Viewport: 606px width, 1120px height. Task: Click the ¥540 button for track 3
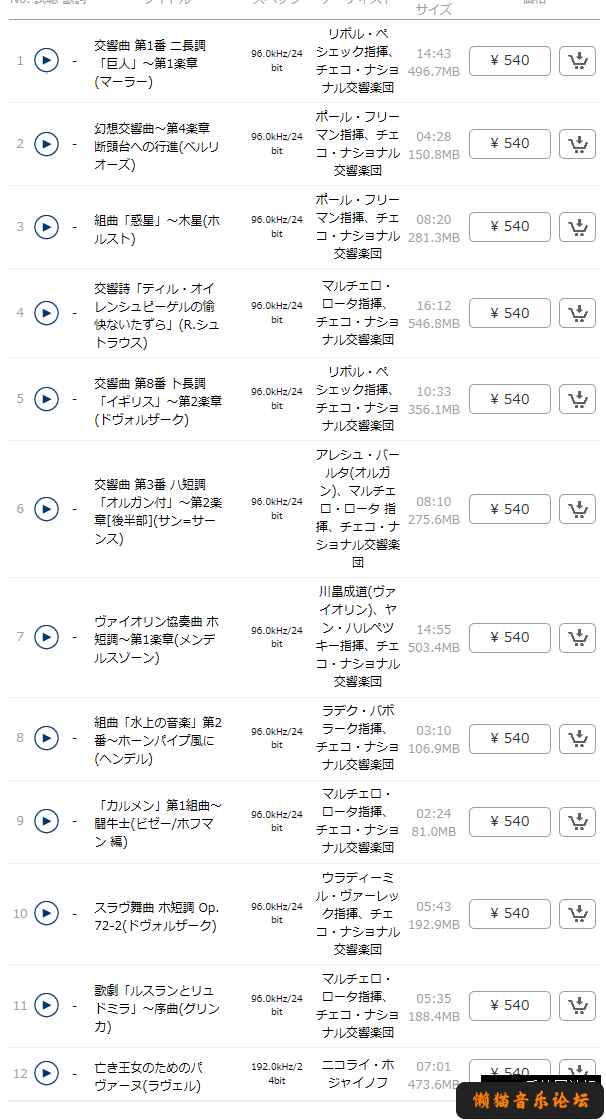[510, 226]
